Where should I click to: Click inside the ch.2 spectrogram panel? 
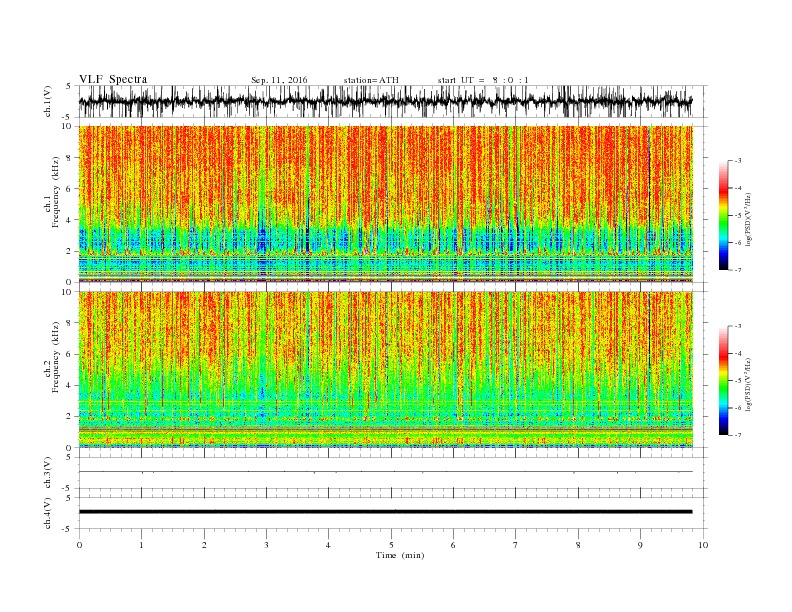coord(385,370)
